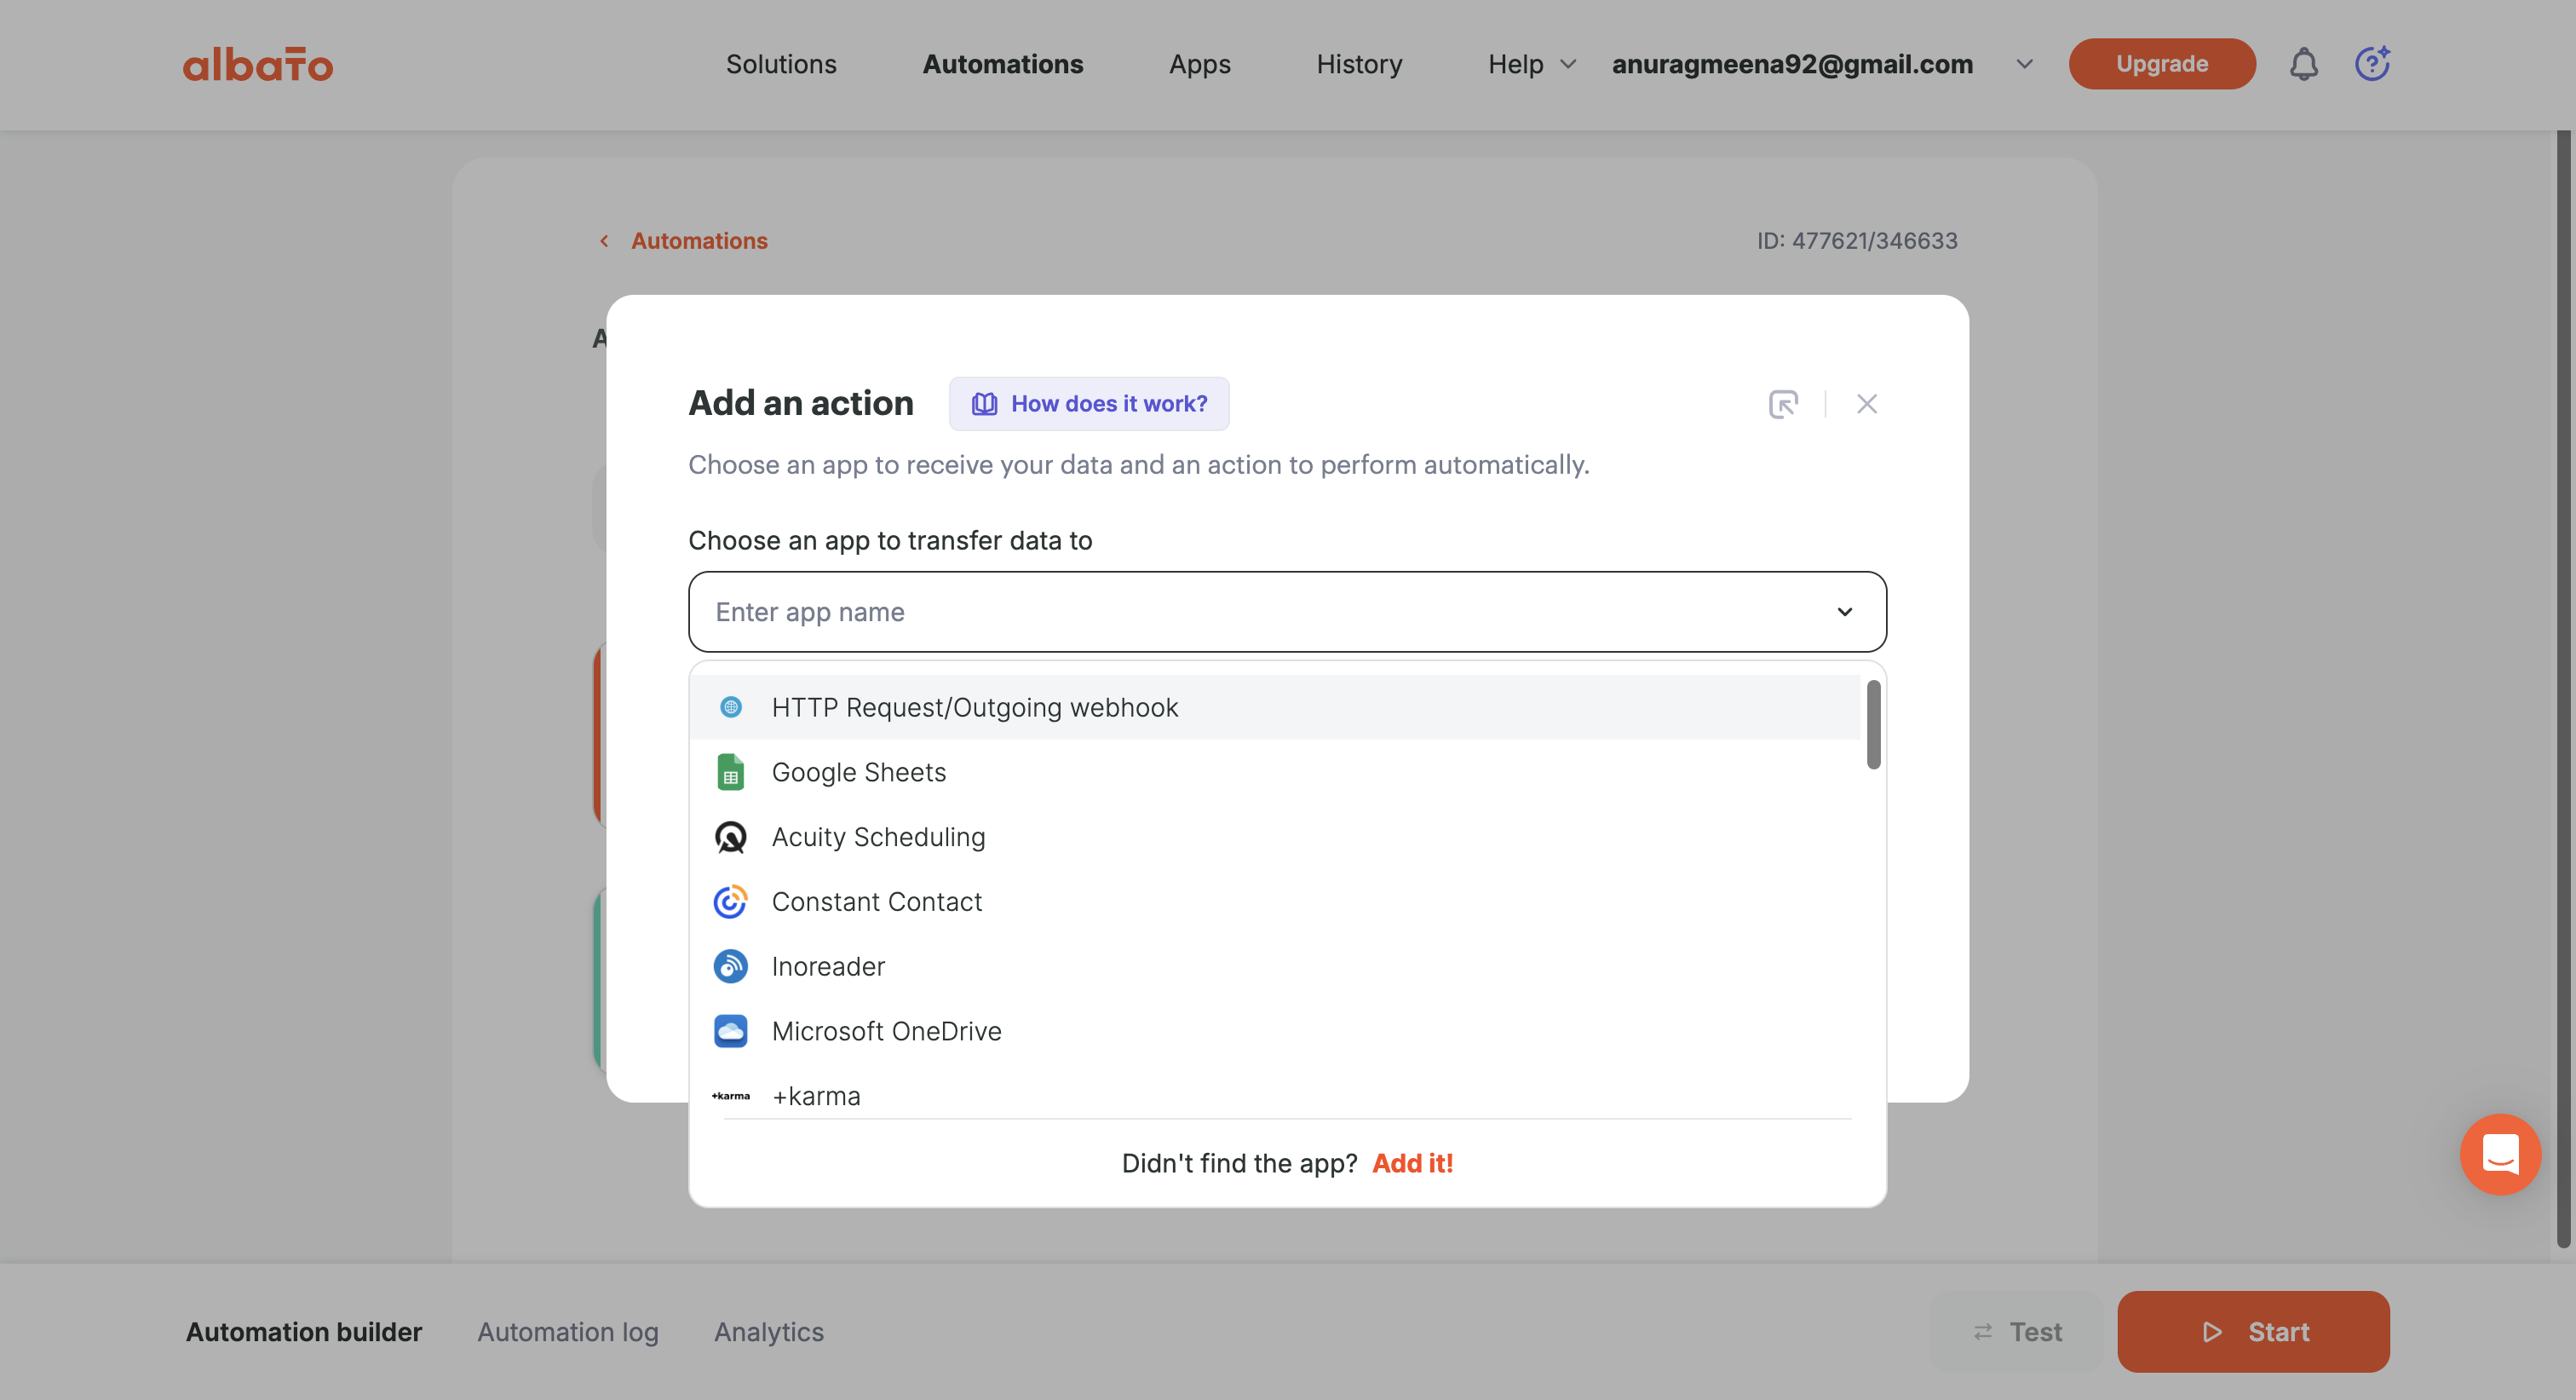Click the Acuity Scheduling icon
The image size is (2576, 1400).
tap(731, 837)
